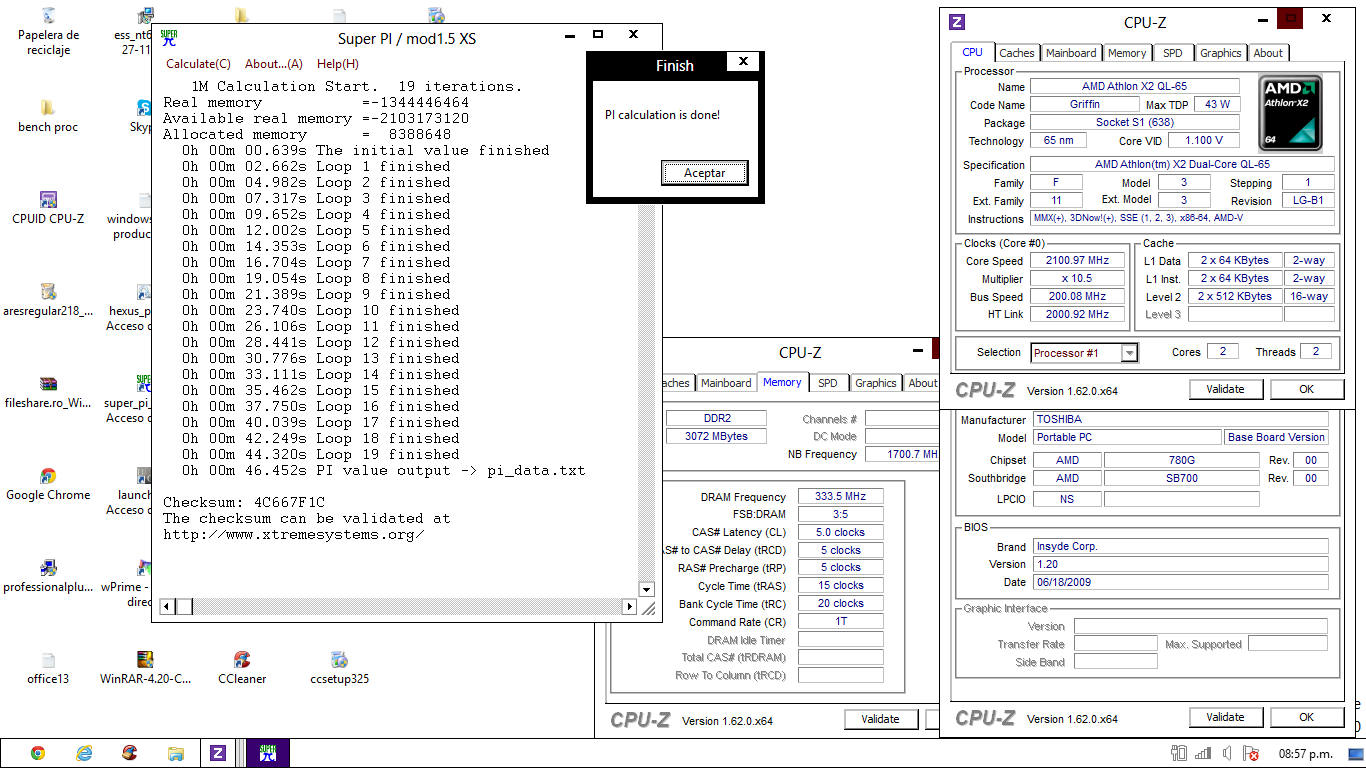Screen dimensions: 1366x768
Task: Click the Checksum: 4C667F1C line
Action: (244, 503)
